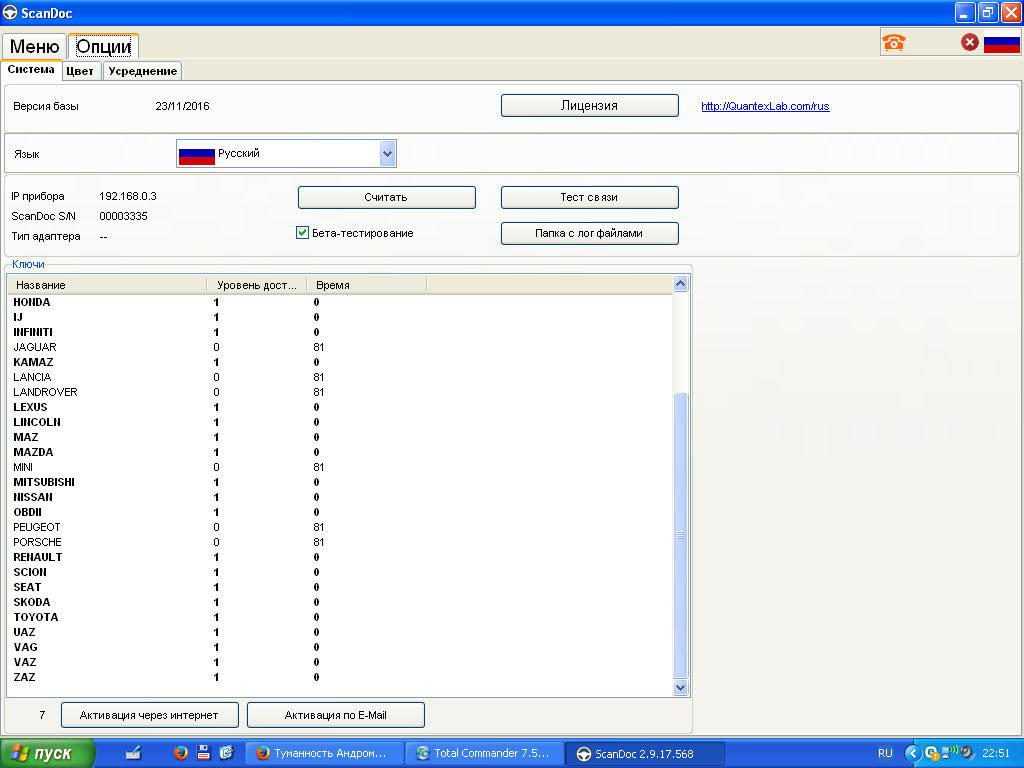Click the Лицензия button
1024x768 pixels.
590,106
